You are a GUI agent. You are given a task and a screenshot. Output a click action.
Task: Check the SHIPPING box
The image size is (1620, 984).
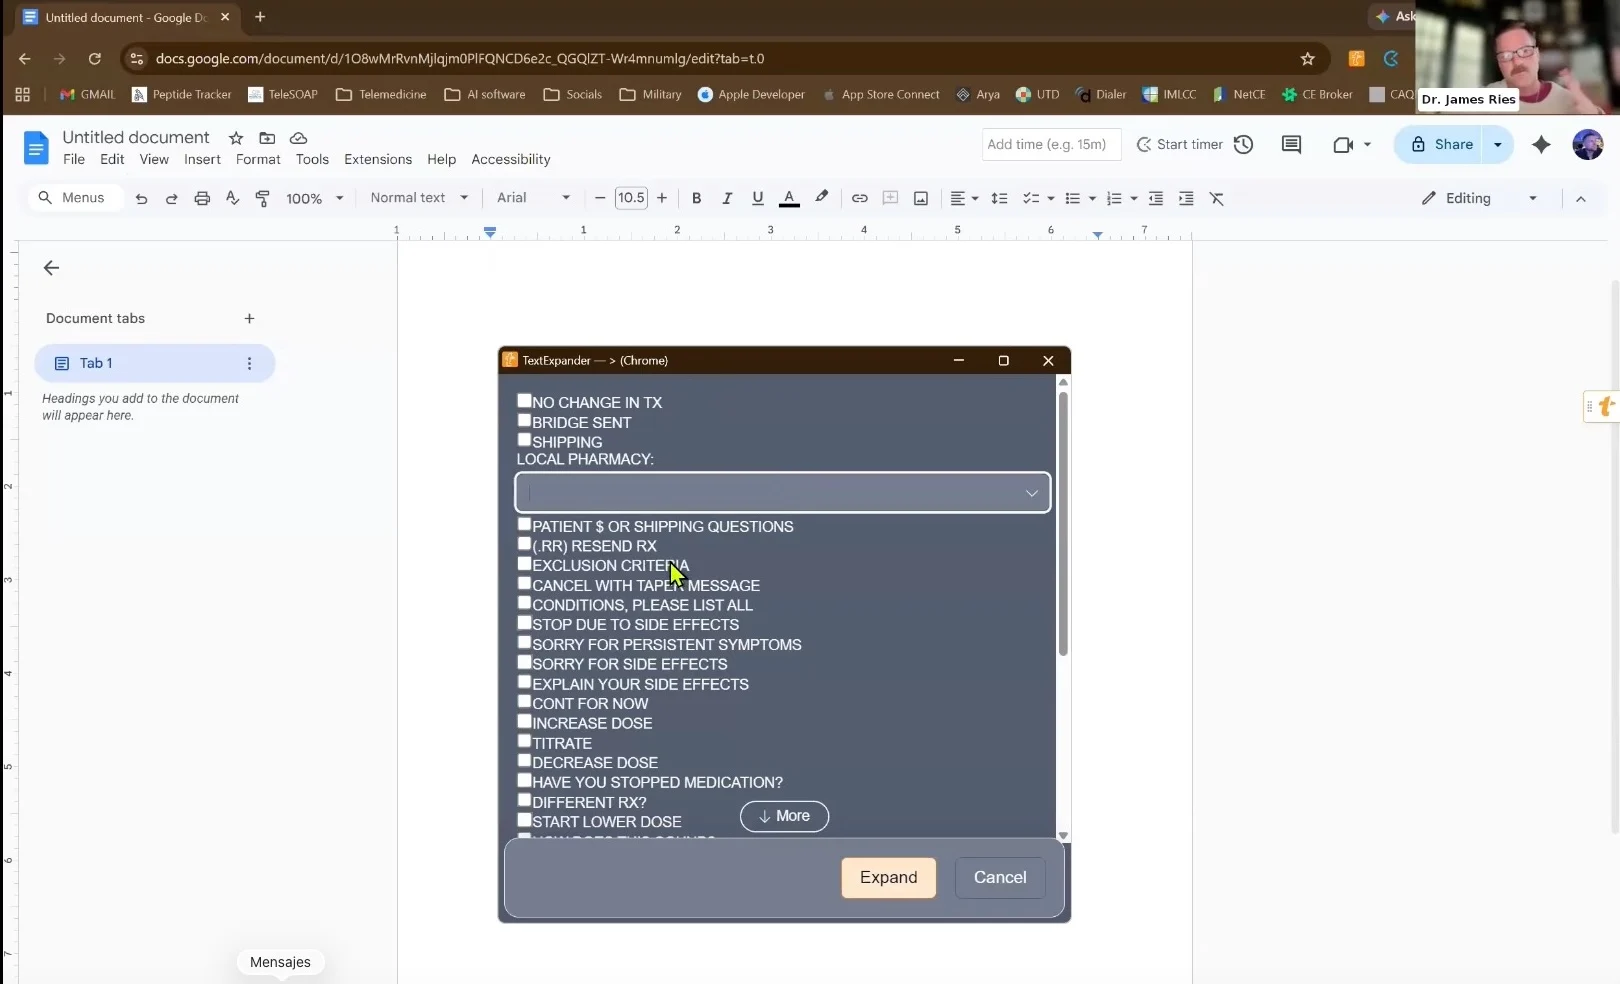point(524,440)
